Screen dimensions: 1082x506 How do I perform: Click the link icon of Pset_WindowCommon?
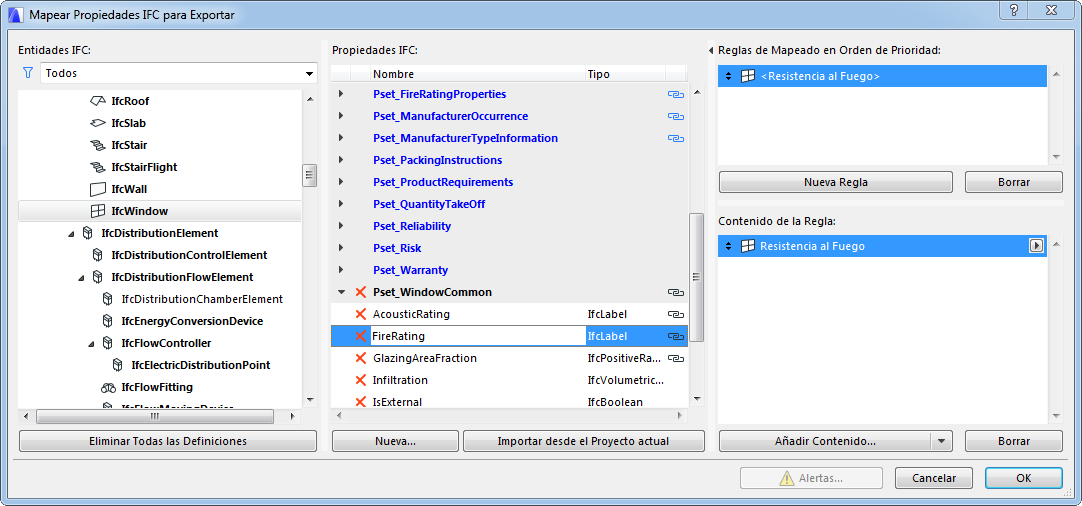676,293
